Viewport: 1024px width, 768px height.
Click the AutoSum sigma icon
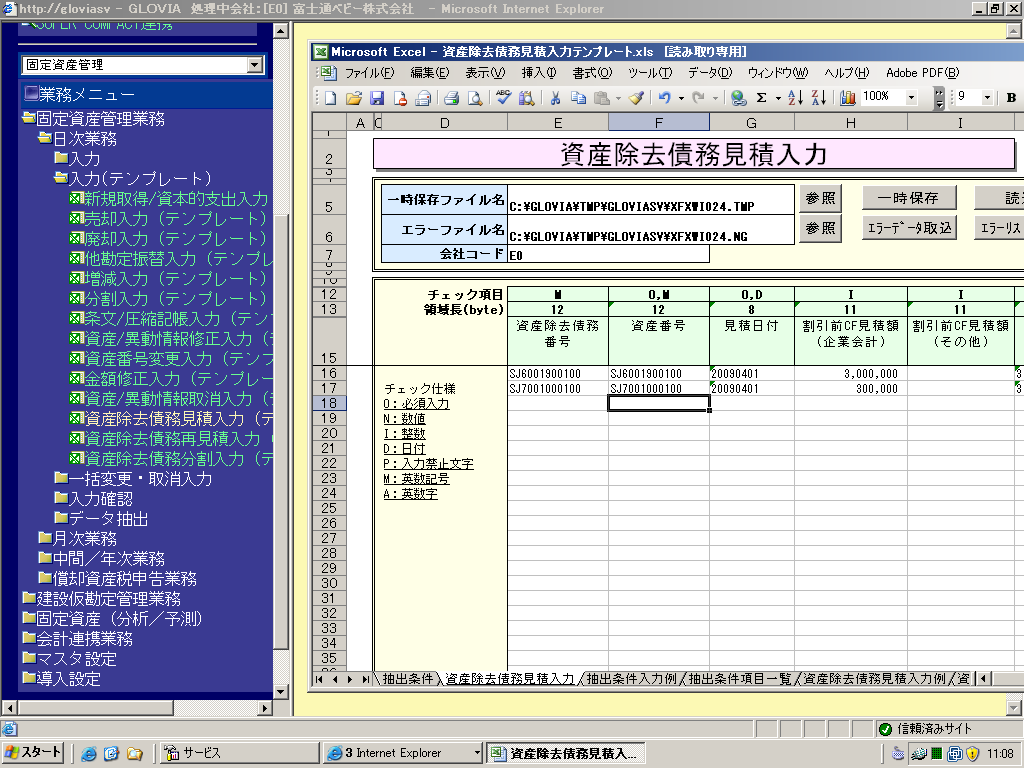(761, 98)
